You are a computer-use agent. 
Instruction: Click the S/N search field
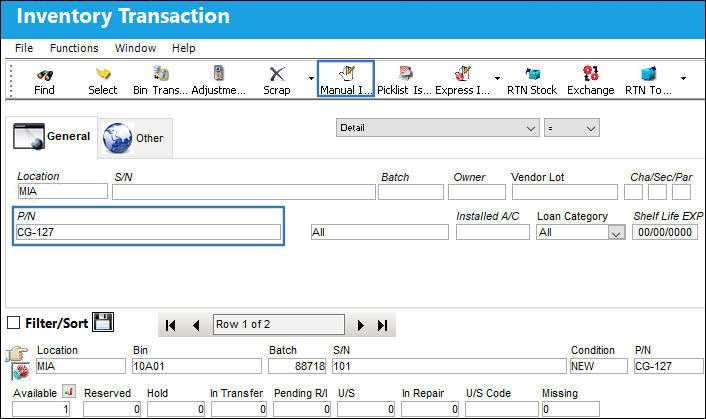point(244,192)
